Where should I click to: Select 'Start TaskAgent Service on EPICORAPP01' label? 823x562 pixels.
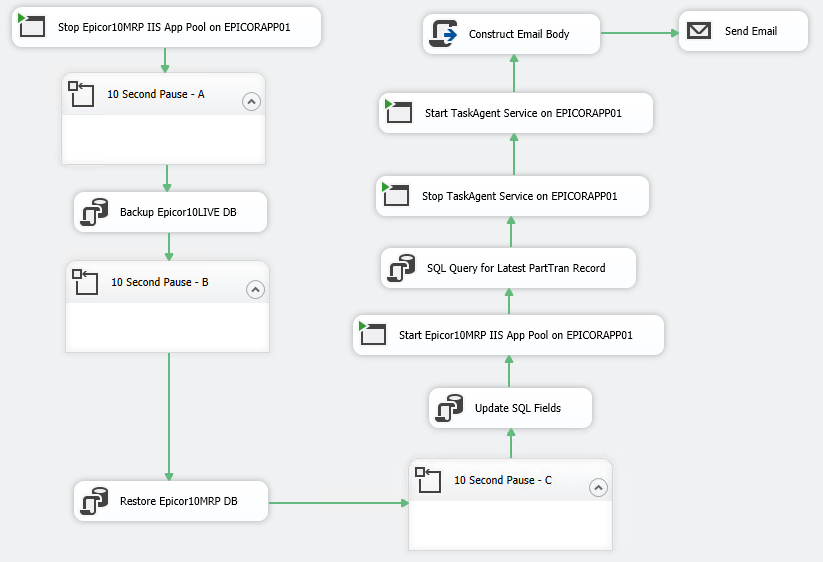click(x=523, y=113)
